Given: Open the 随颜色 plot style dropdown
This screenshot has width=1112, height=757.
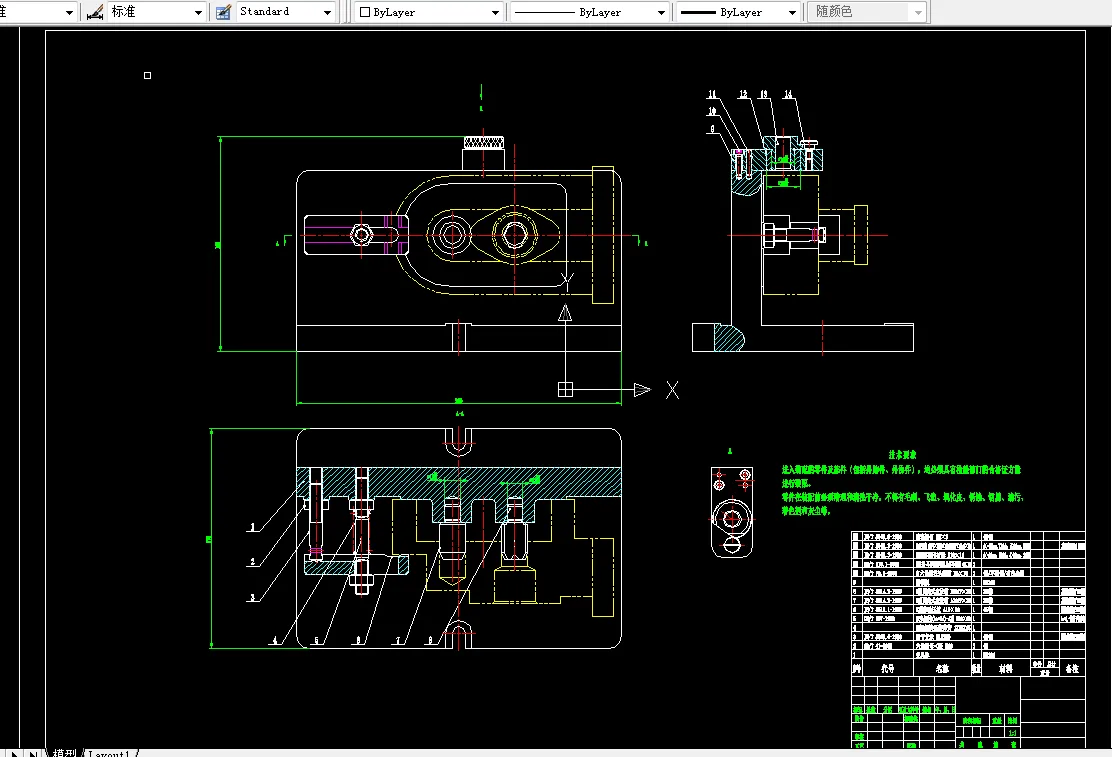Looking at the screenshot, I should pyautogui.click(x=918, y=12).
